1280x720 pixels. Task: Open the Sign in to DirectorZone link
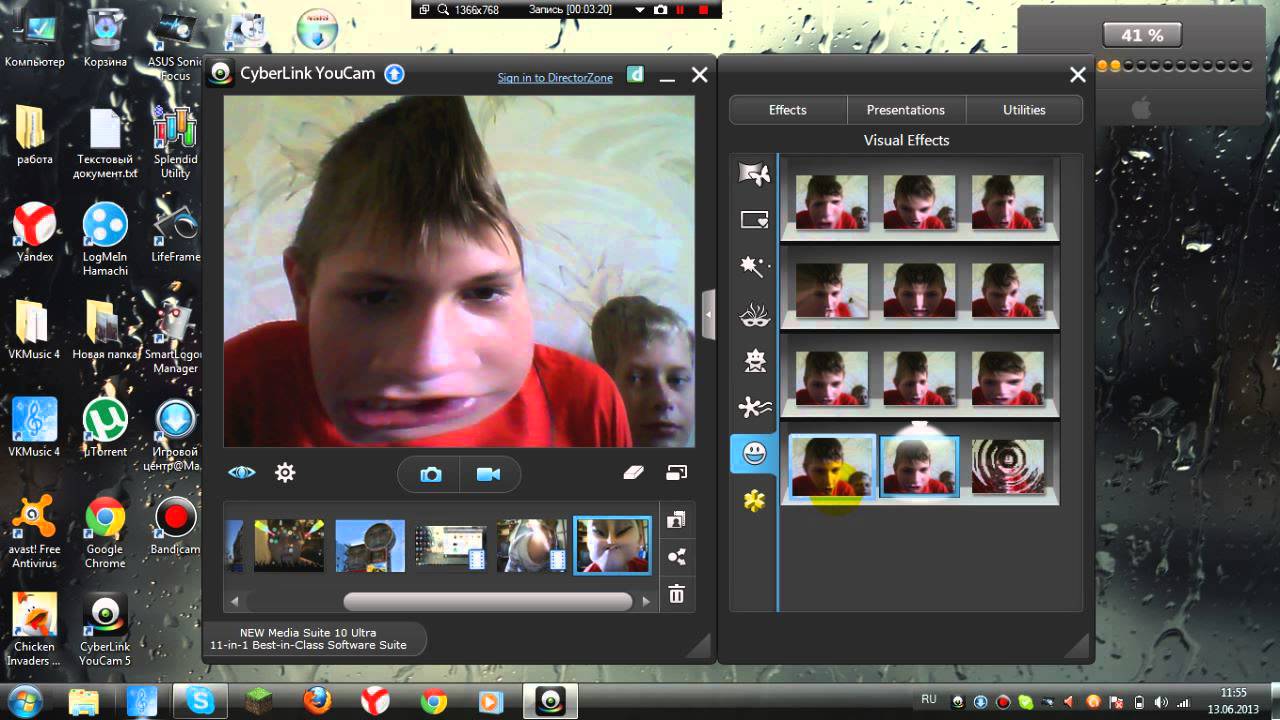[x=555, y=78]
